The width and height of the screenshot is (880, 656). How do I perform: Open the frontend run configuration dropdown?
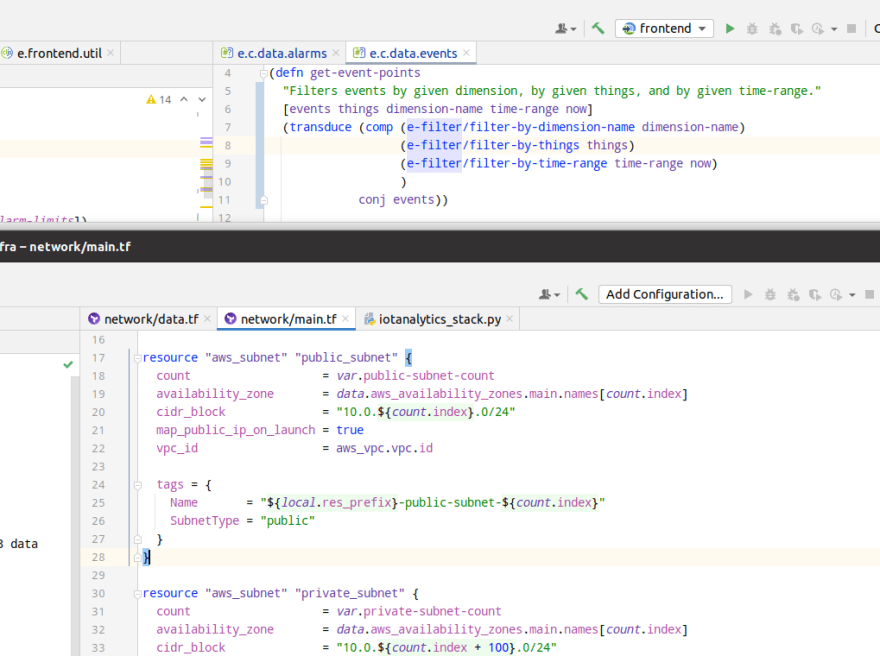(x=664, y=29)
